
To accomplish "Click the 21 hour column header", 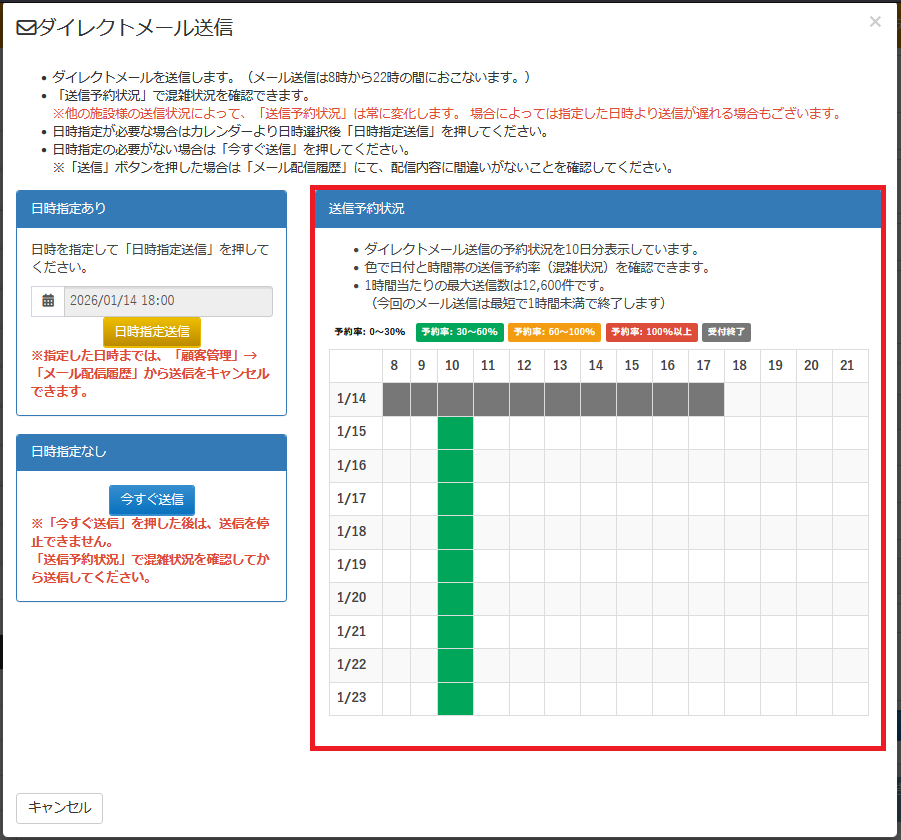I will (x=847, y=365).
